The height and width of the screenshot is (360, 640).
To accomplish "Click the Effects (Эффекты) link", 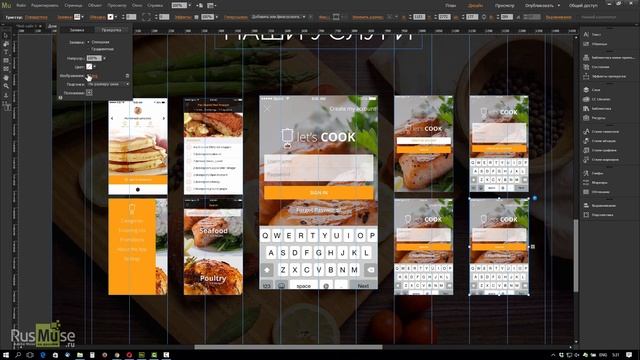I will click(183, 17).
